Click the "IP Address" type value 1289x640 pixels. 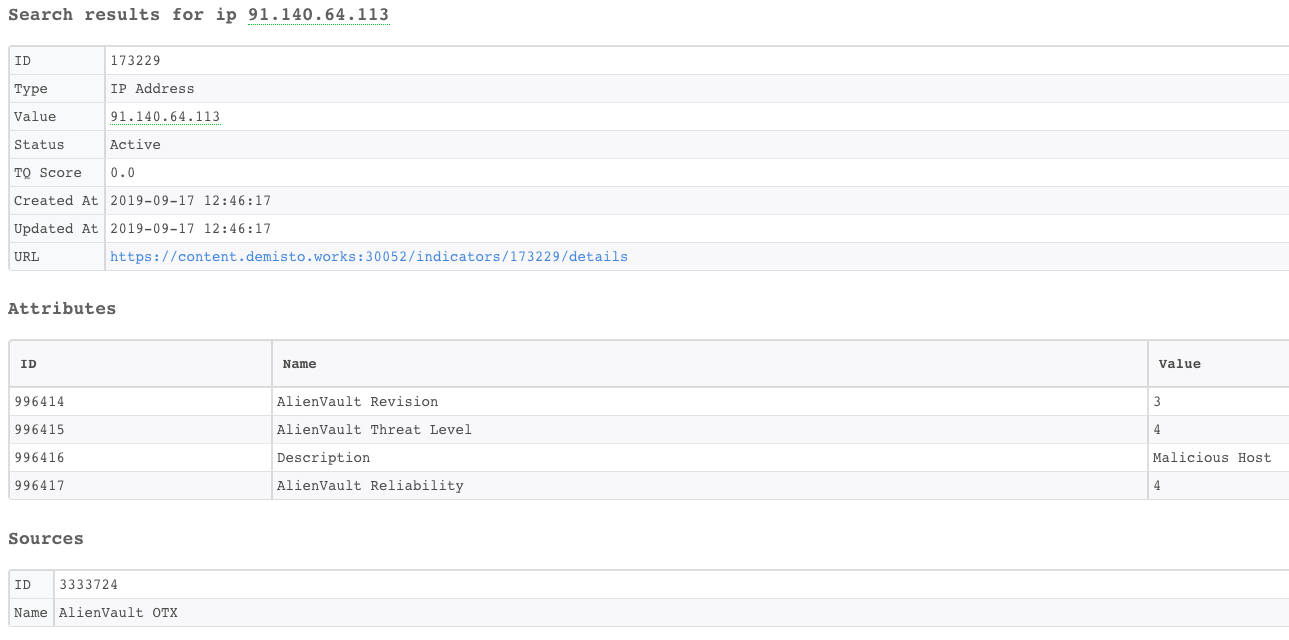click(152, 89)
